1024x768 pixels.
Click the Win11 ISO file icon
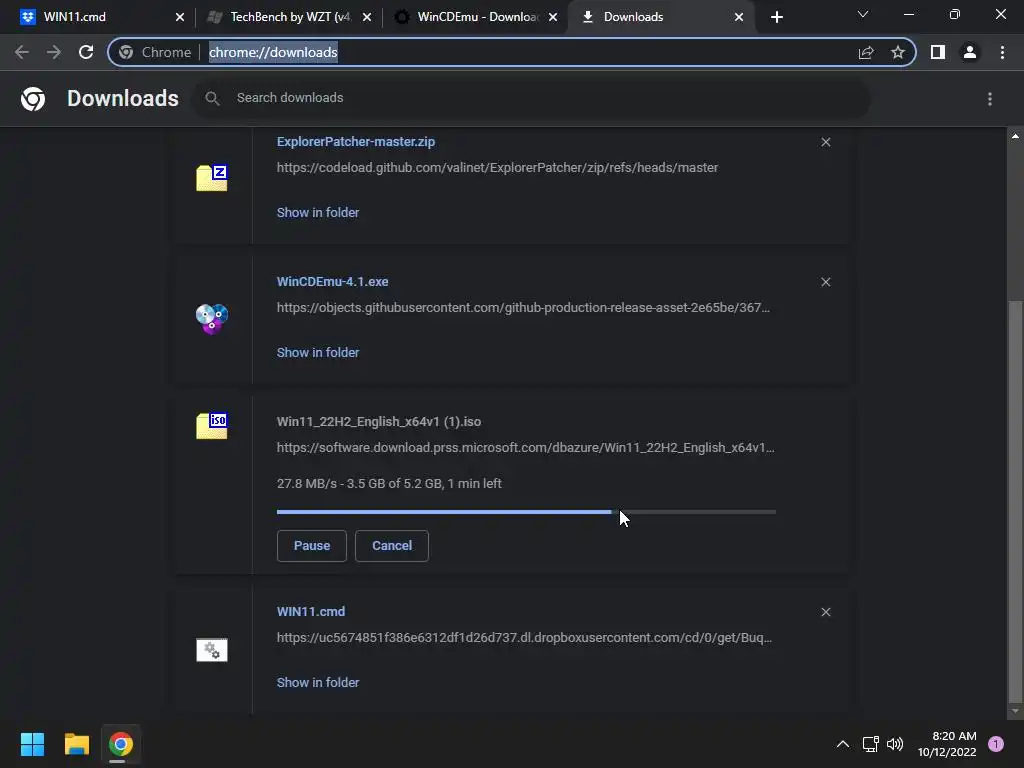[x=212, y=426]
